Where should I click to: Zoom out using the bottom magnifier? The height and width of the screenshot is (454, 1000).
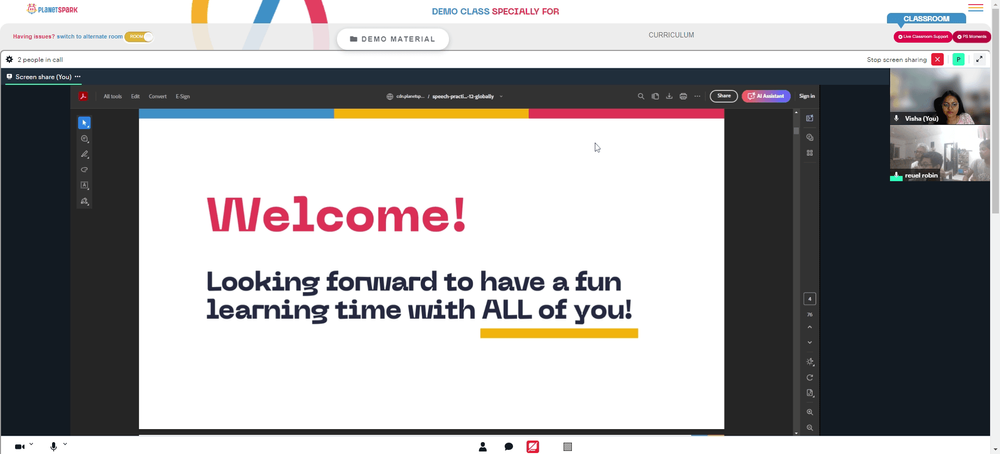coord(810,427)
